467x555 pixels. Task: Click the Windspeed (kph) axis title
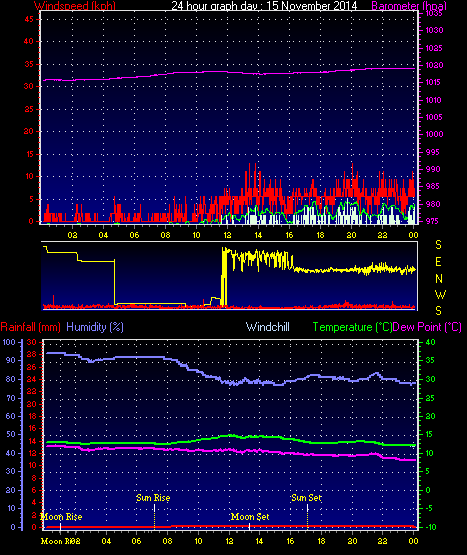click(x=75, y=6)
